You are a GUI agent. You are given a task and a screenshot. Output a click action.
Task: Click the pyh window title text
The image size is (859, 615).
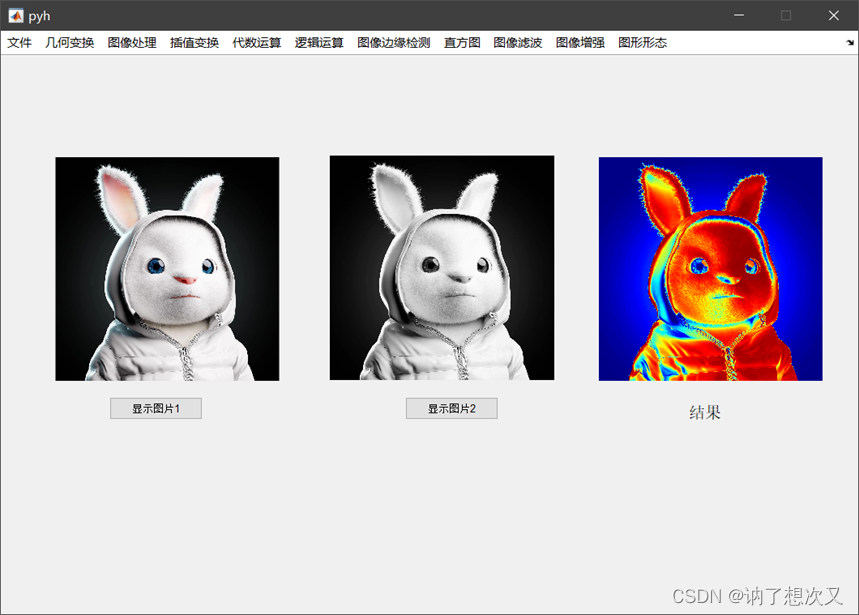coord(39,16)
